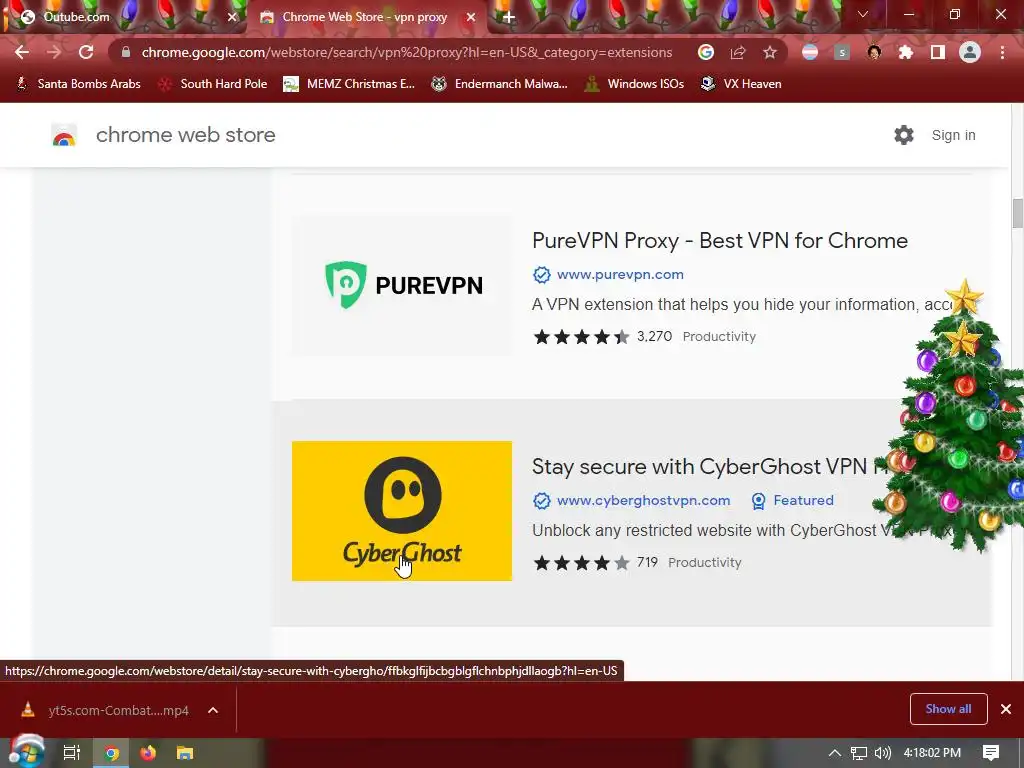Click the address bar URL
Viewport: 1024px width, 768px height.
(406, 52)
